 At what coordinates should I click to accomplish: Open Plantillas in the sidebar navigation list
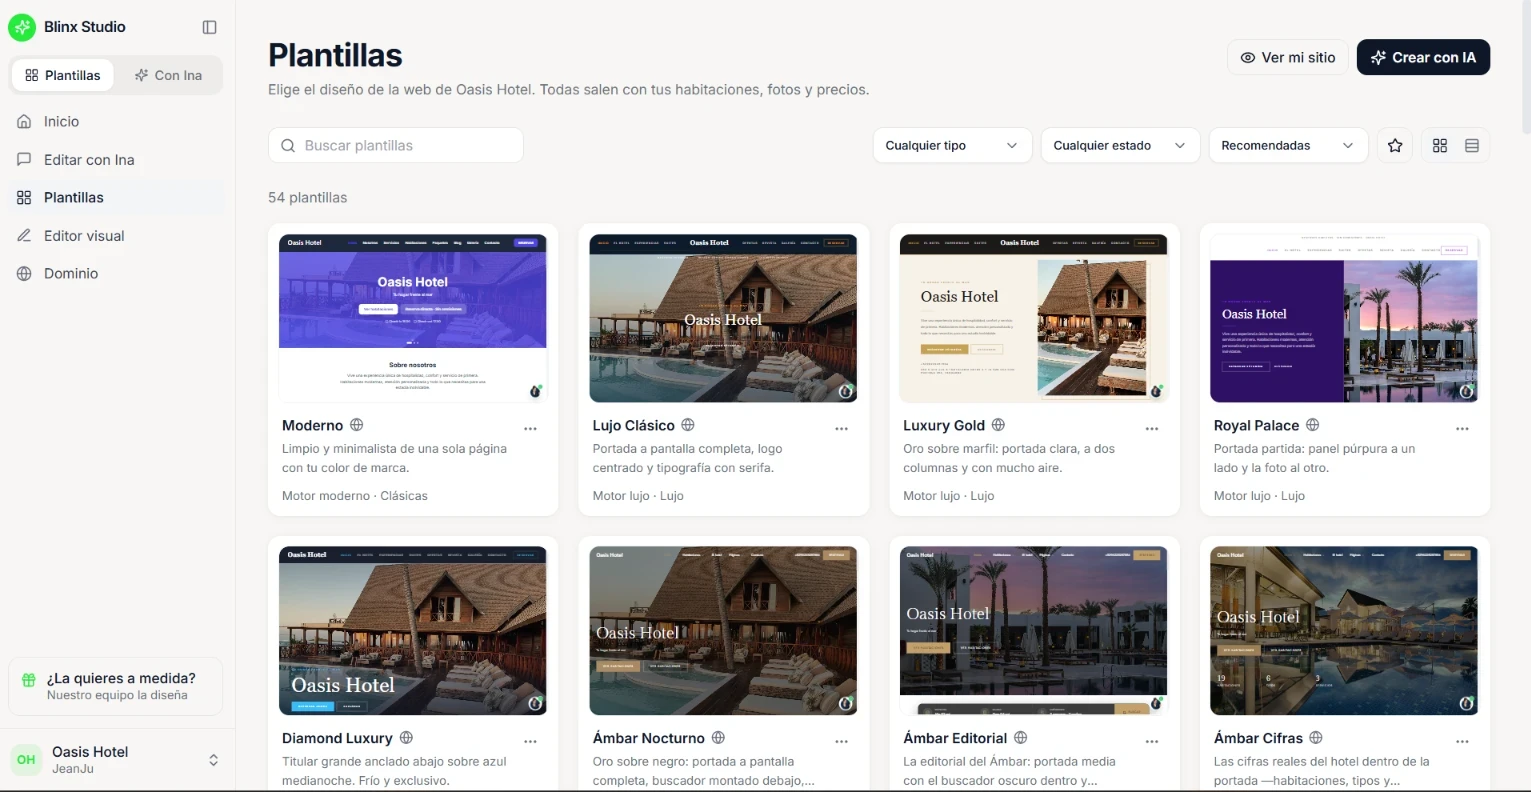coord(116,197)
